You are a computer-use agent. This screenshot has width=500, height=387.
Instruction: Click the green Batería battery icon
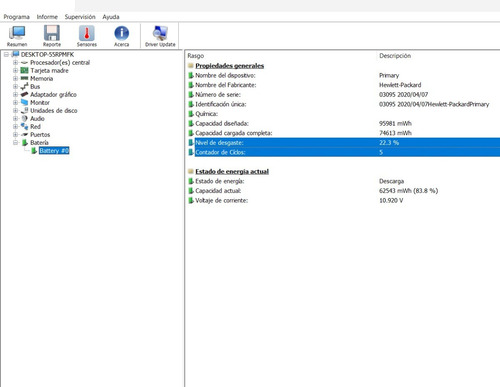coord(25,142)
